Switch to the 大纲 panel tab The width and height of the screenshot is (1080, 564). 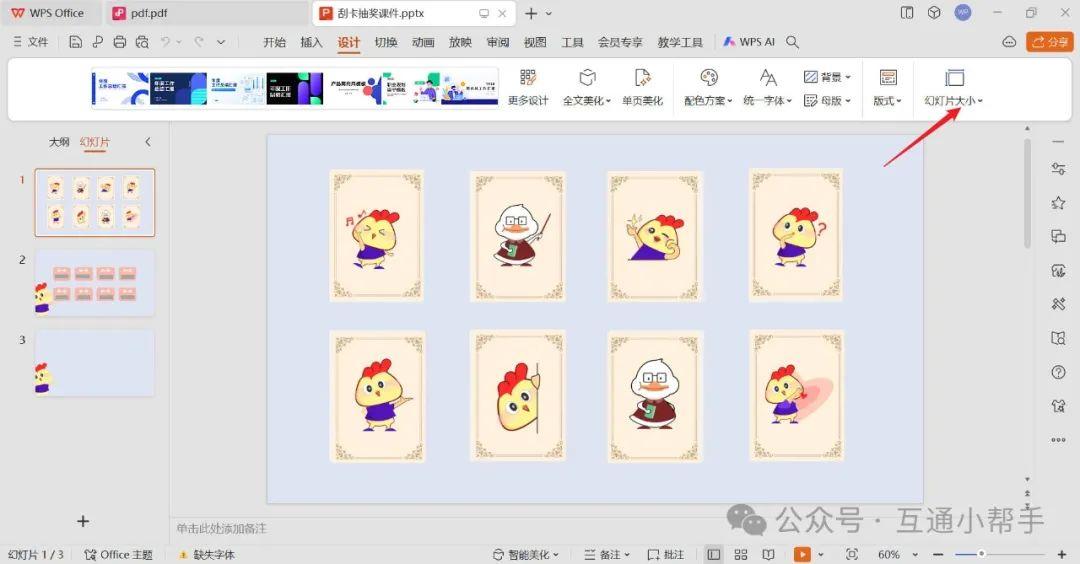point(60,142)
